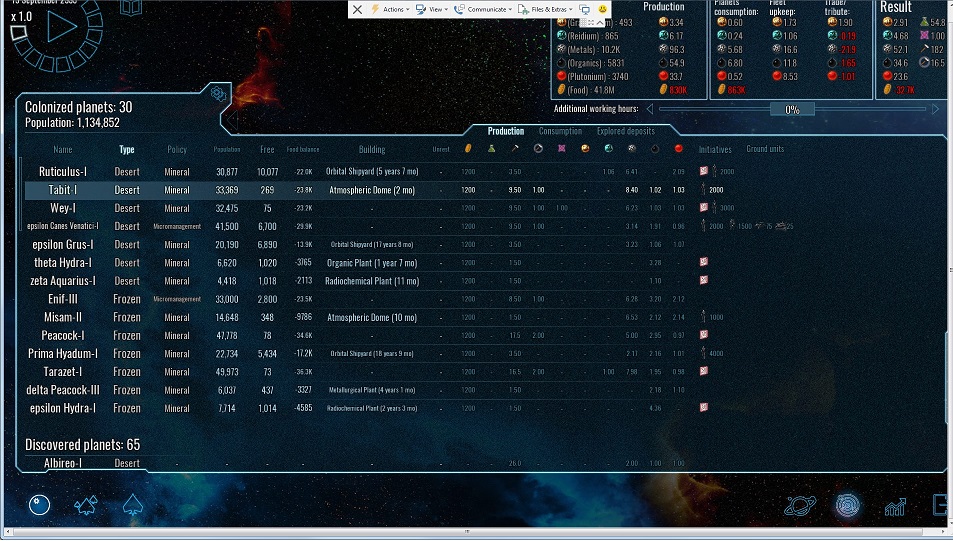Image resolution: width=953 pixels, height=541 pixels.
Task: Click the horizontal scrollbar at bottom
Action: (x=467, y=531)
